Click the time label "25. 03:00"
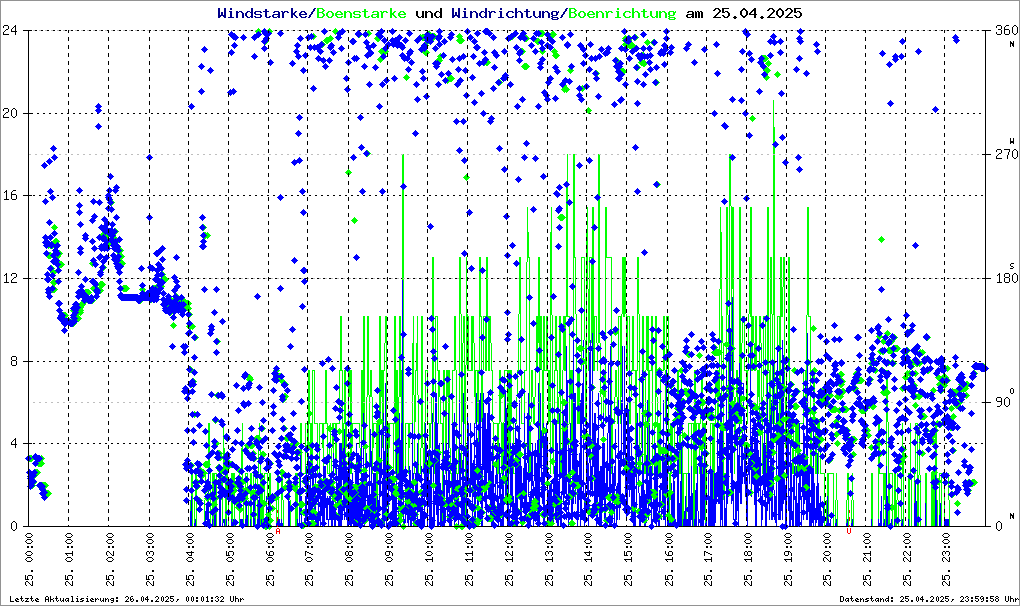Image resolution: width=1020 pixels, height=606 pixels. pos(149,559)
